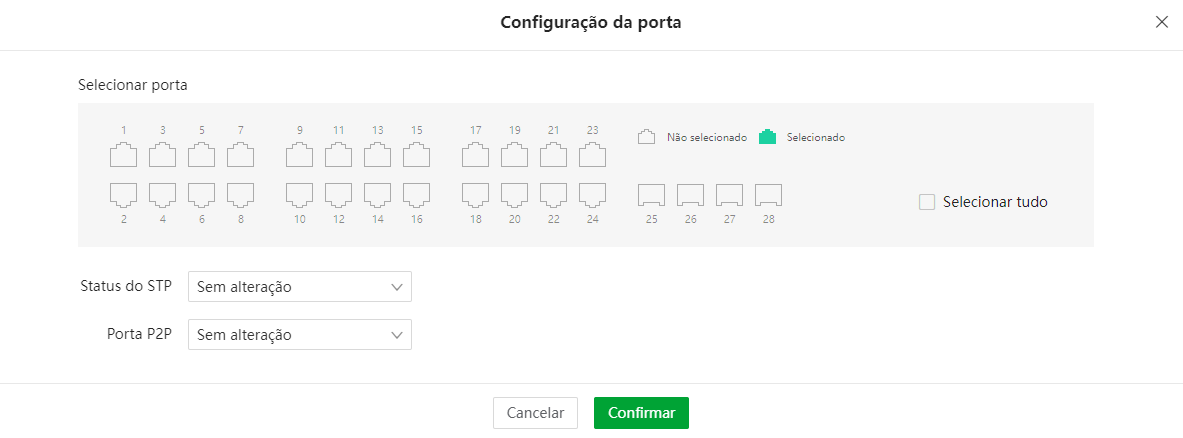Viewport: 1183px width, 438px height.
Task: Enable the Selecionar tudo checkbox
Action: point(927,202)
